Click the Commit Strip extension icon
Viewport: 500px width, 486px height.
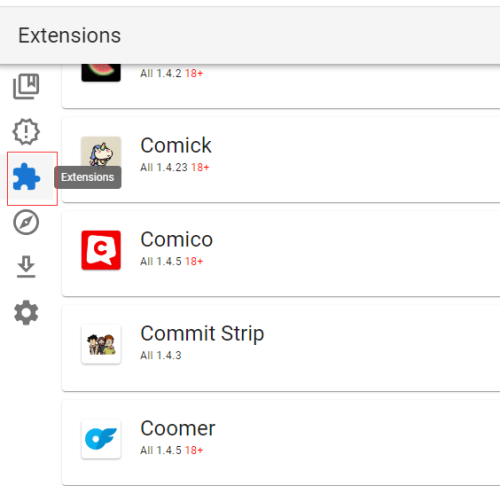point(101,344)
